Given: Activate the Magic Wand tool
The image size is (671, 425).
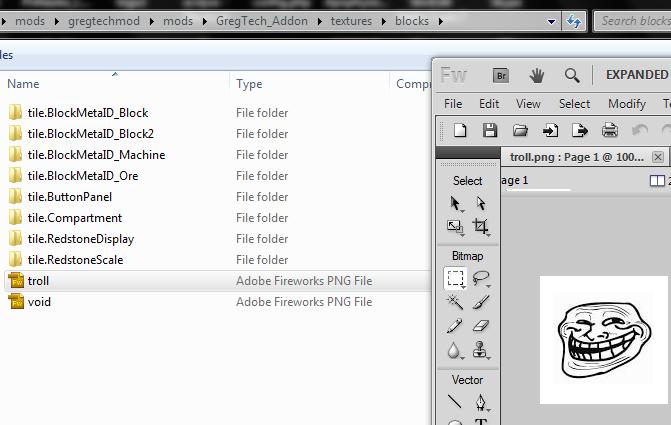Looking at the screenshot, I should (455, 302).
